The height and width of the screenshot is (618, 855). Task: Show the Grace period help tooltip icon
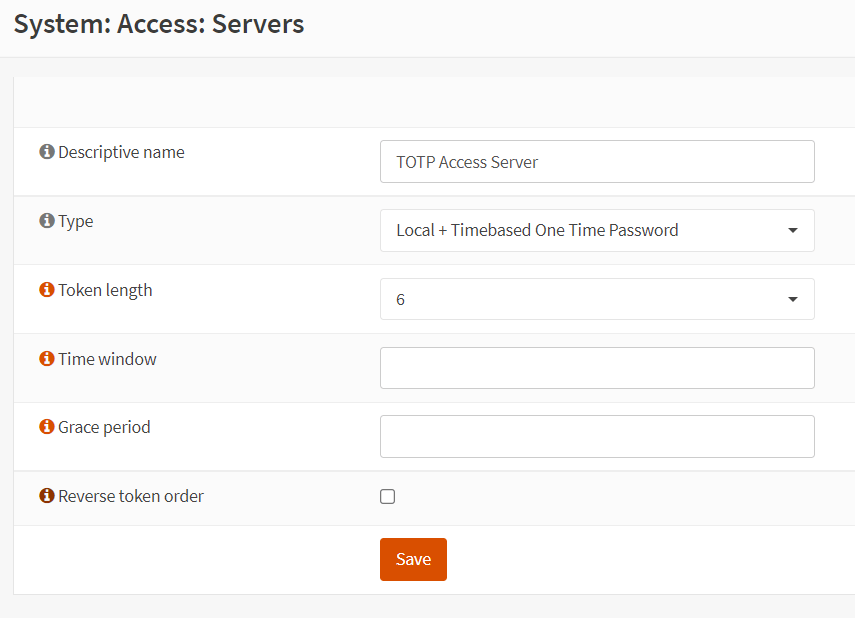(46, 427)
